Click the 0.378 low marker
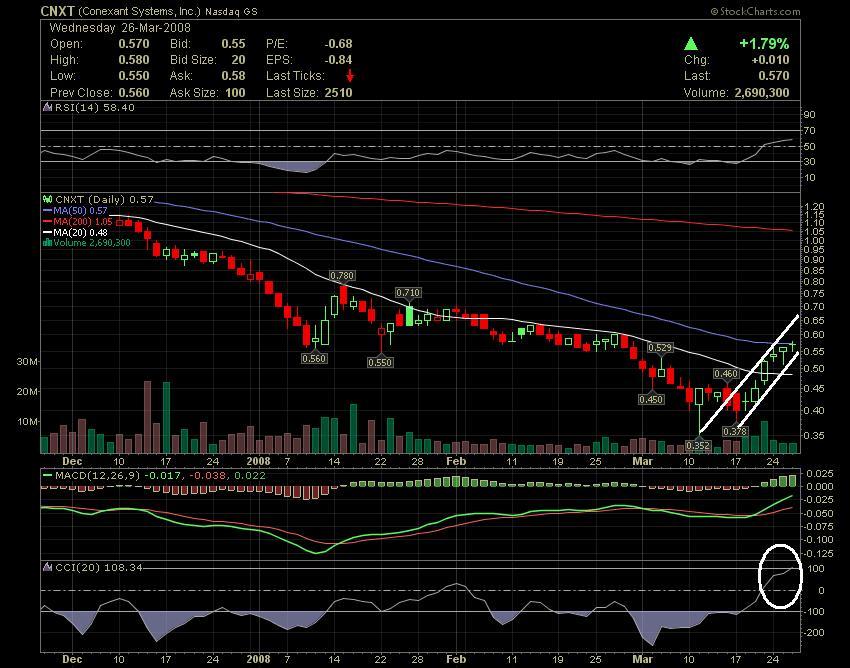This screenshot has width=850, height=668. tap(735, 432)
